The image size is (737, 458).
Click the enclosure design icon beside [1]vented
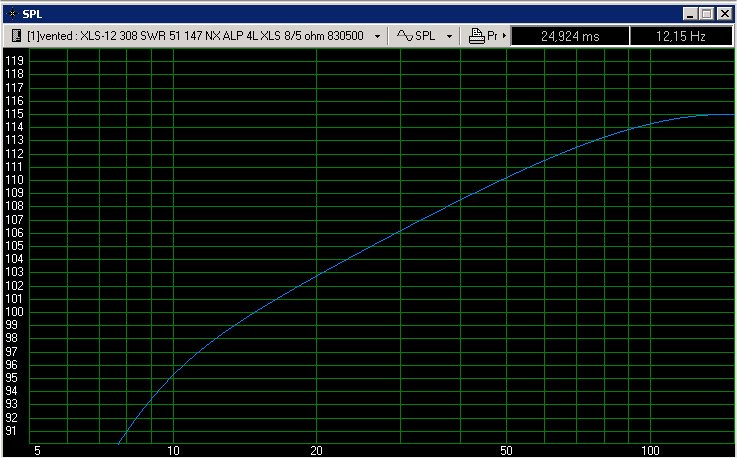(x=16, y=36)
